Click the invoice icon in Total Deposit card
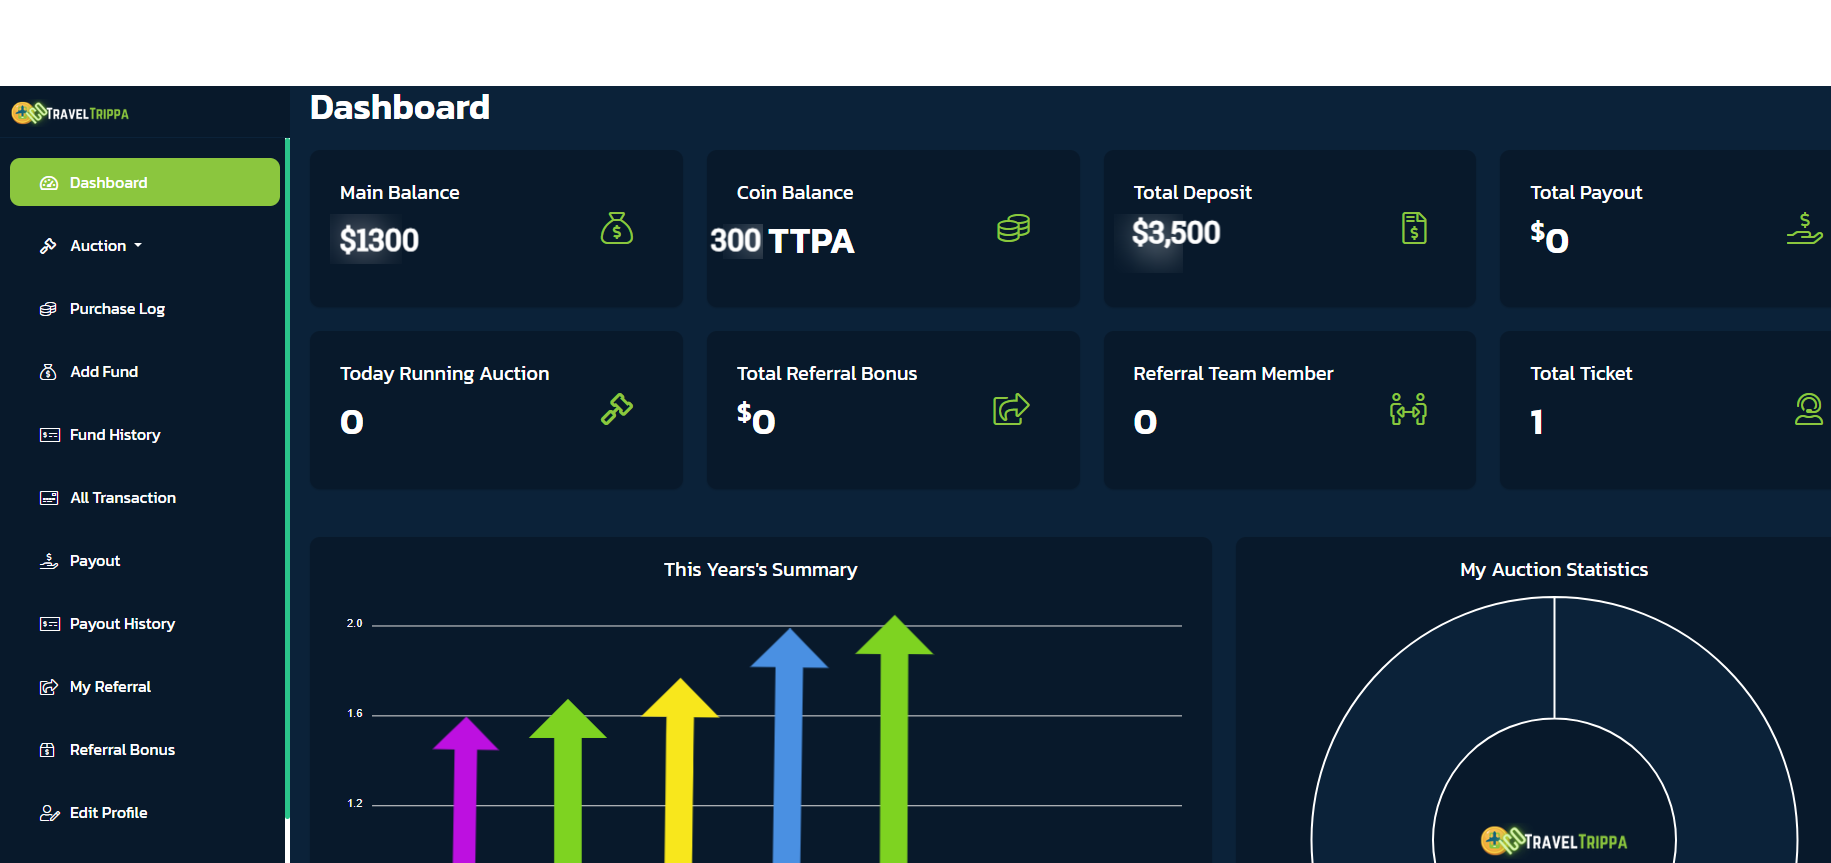The width and height of the screenshot is (1831, 863). click(x=1413, y=229)
